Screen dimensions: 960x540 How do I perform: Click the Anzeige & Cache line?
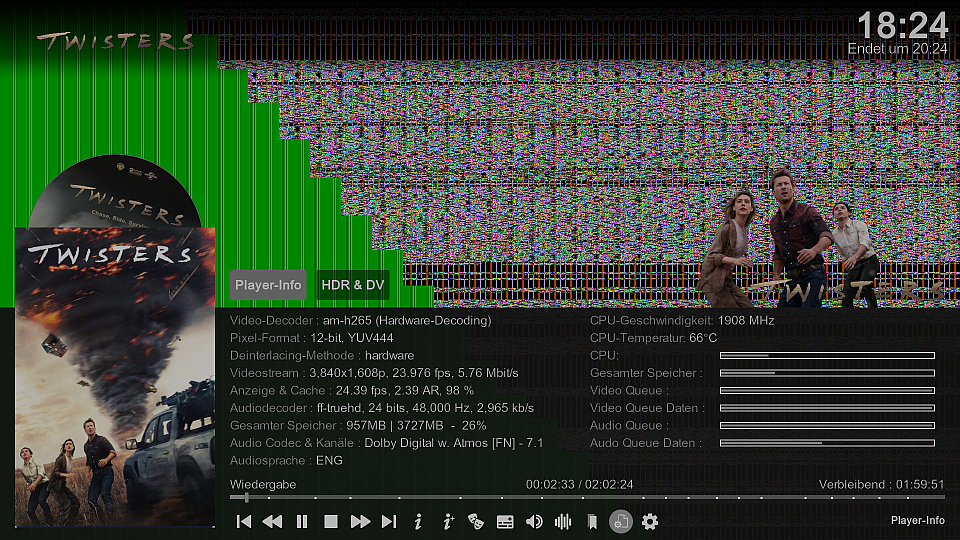pos(352,391)
